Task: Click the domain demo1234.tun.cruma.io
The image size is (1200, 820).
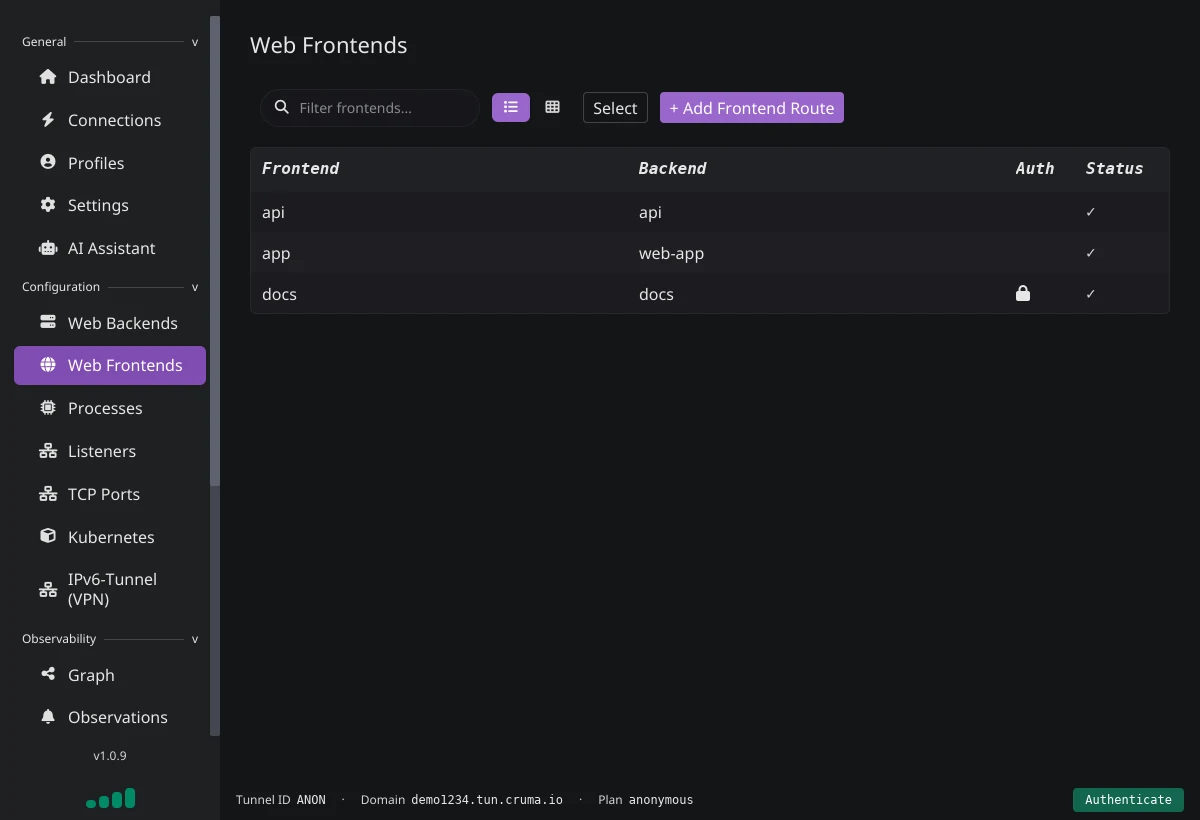Action: click(x=487, y=800)
